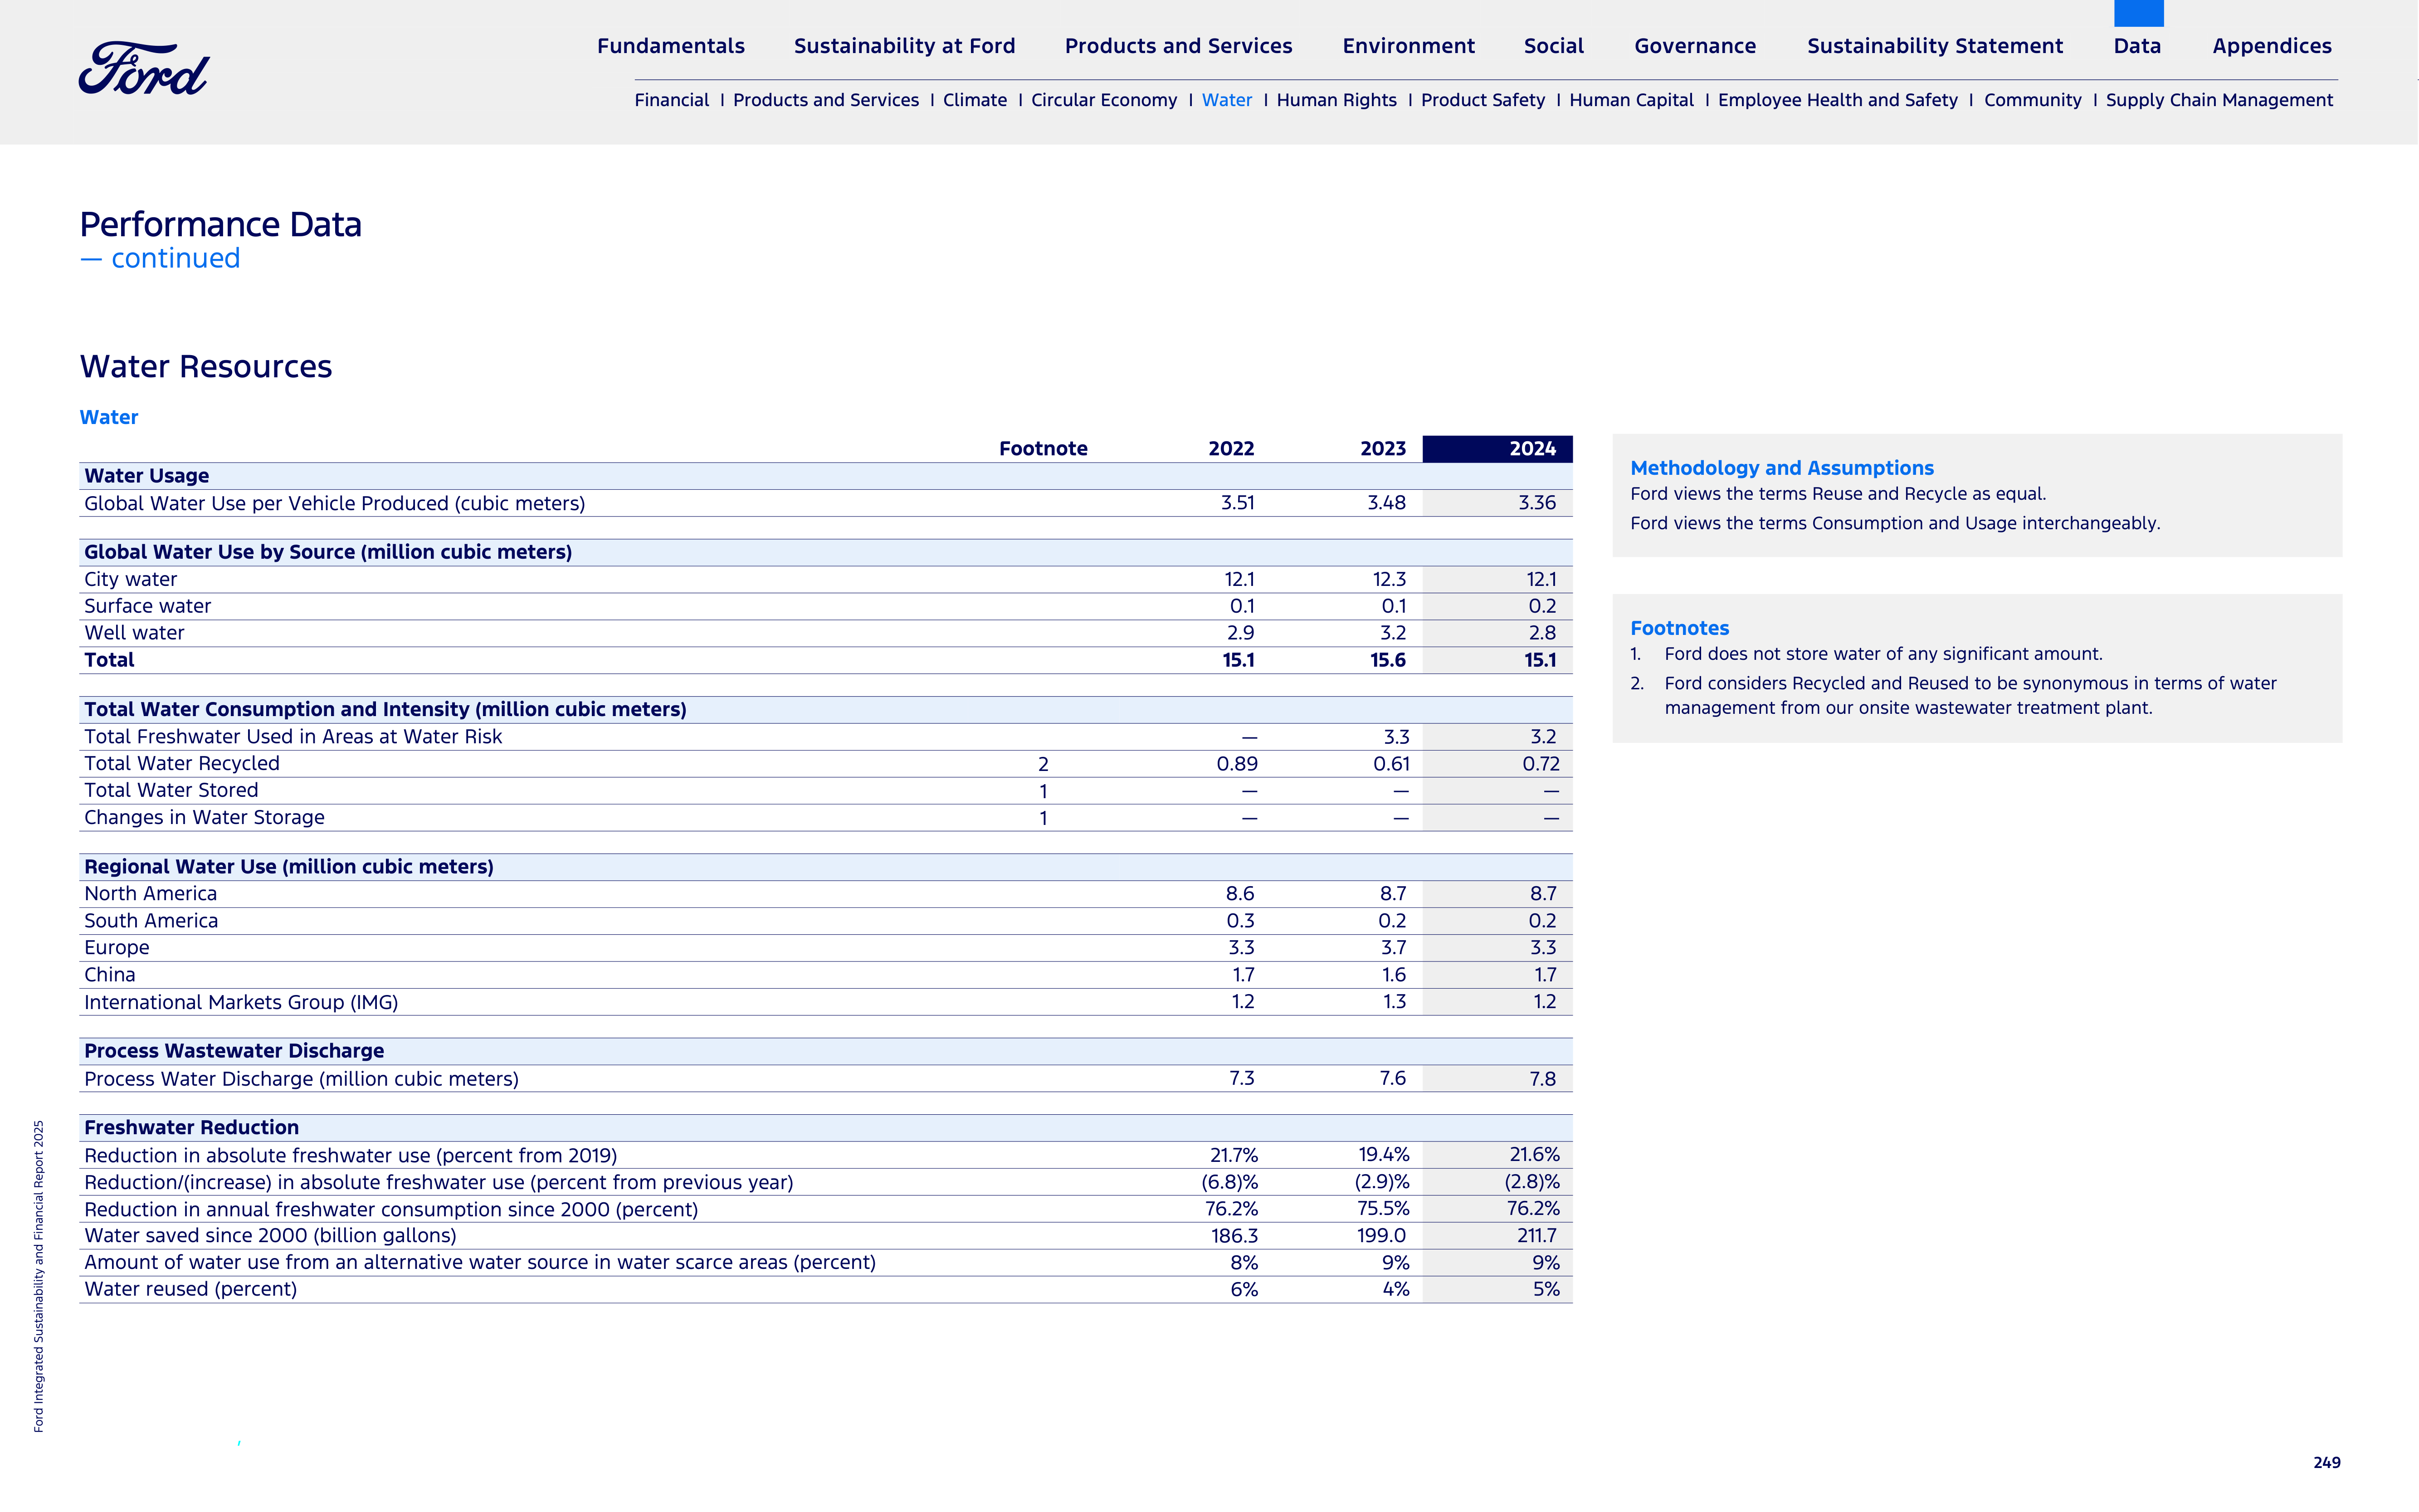Screen dimensions: 2419x1512
Task: Click the Water Usage section row
Action: [x=825, y=476]
